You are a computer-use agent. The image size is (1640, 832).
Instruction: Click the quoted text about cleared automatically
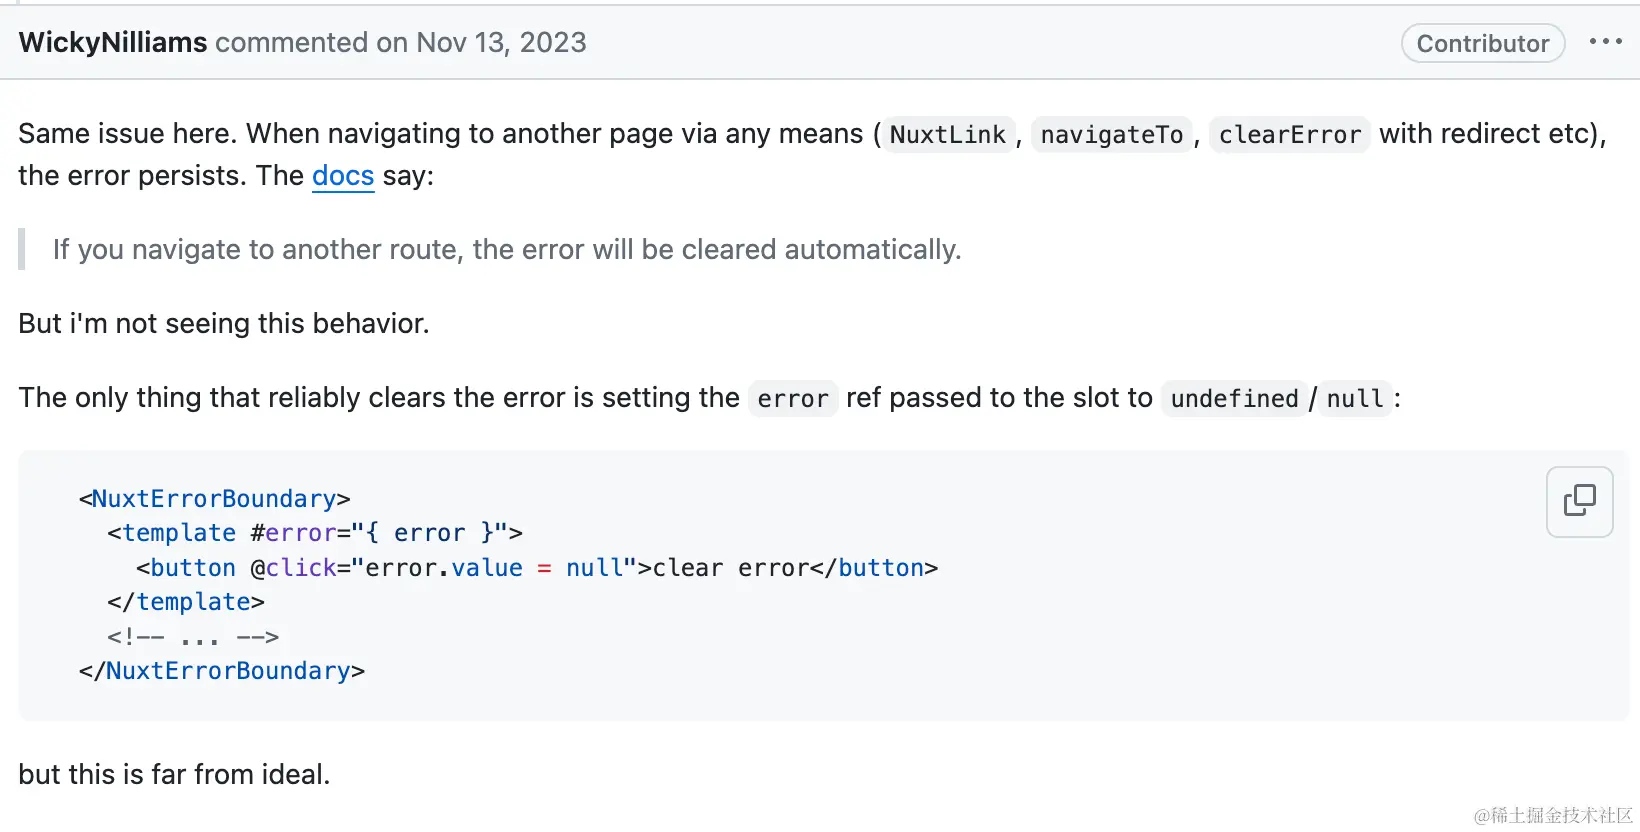[x=507, y=249]
